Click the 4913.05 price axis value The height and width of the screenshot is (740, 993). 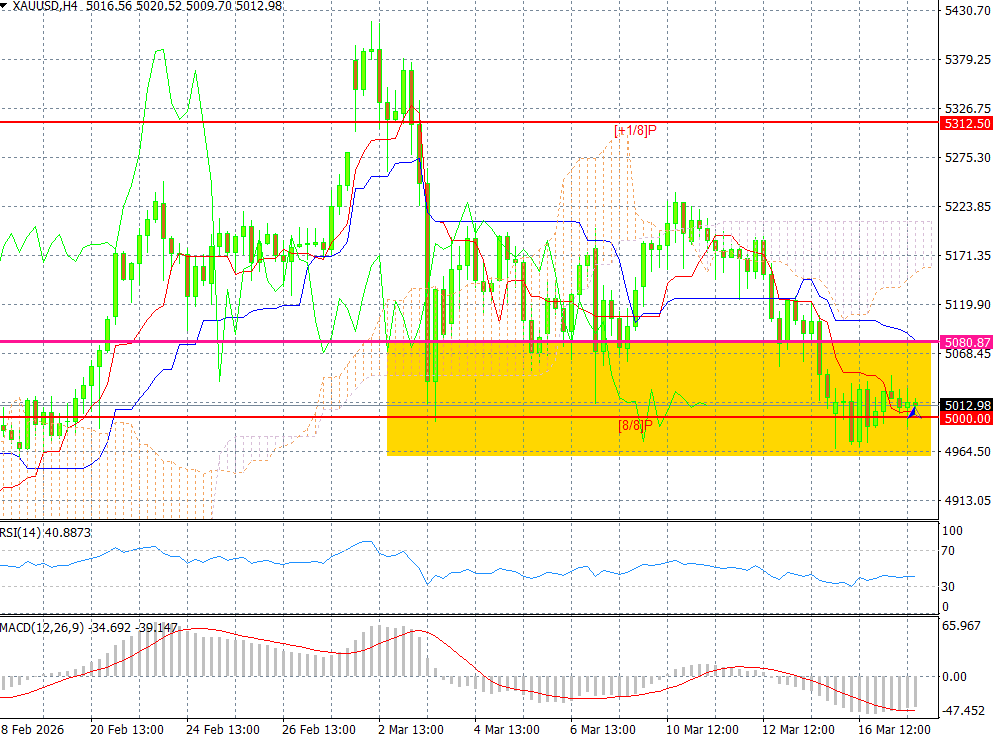[x=968, y=501]
